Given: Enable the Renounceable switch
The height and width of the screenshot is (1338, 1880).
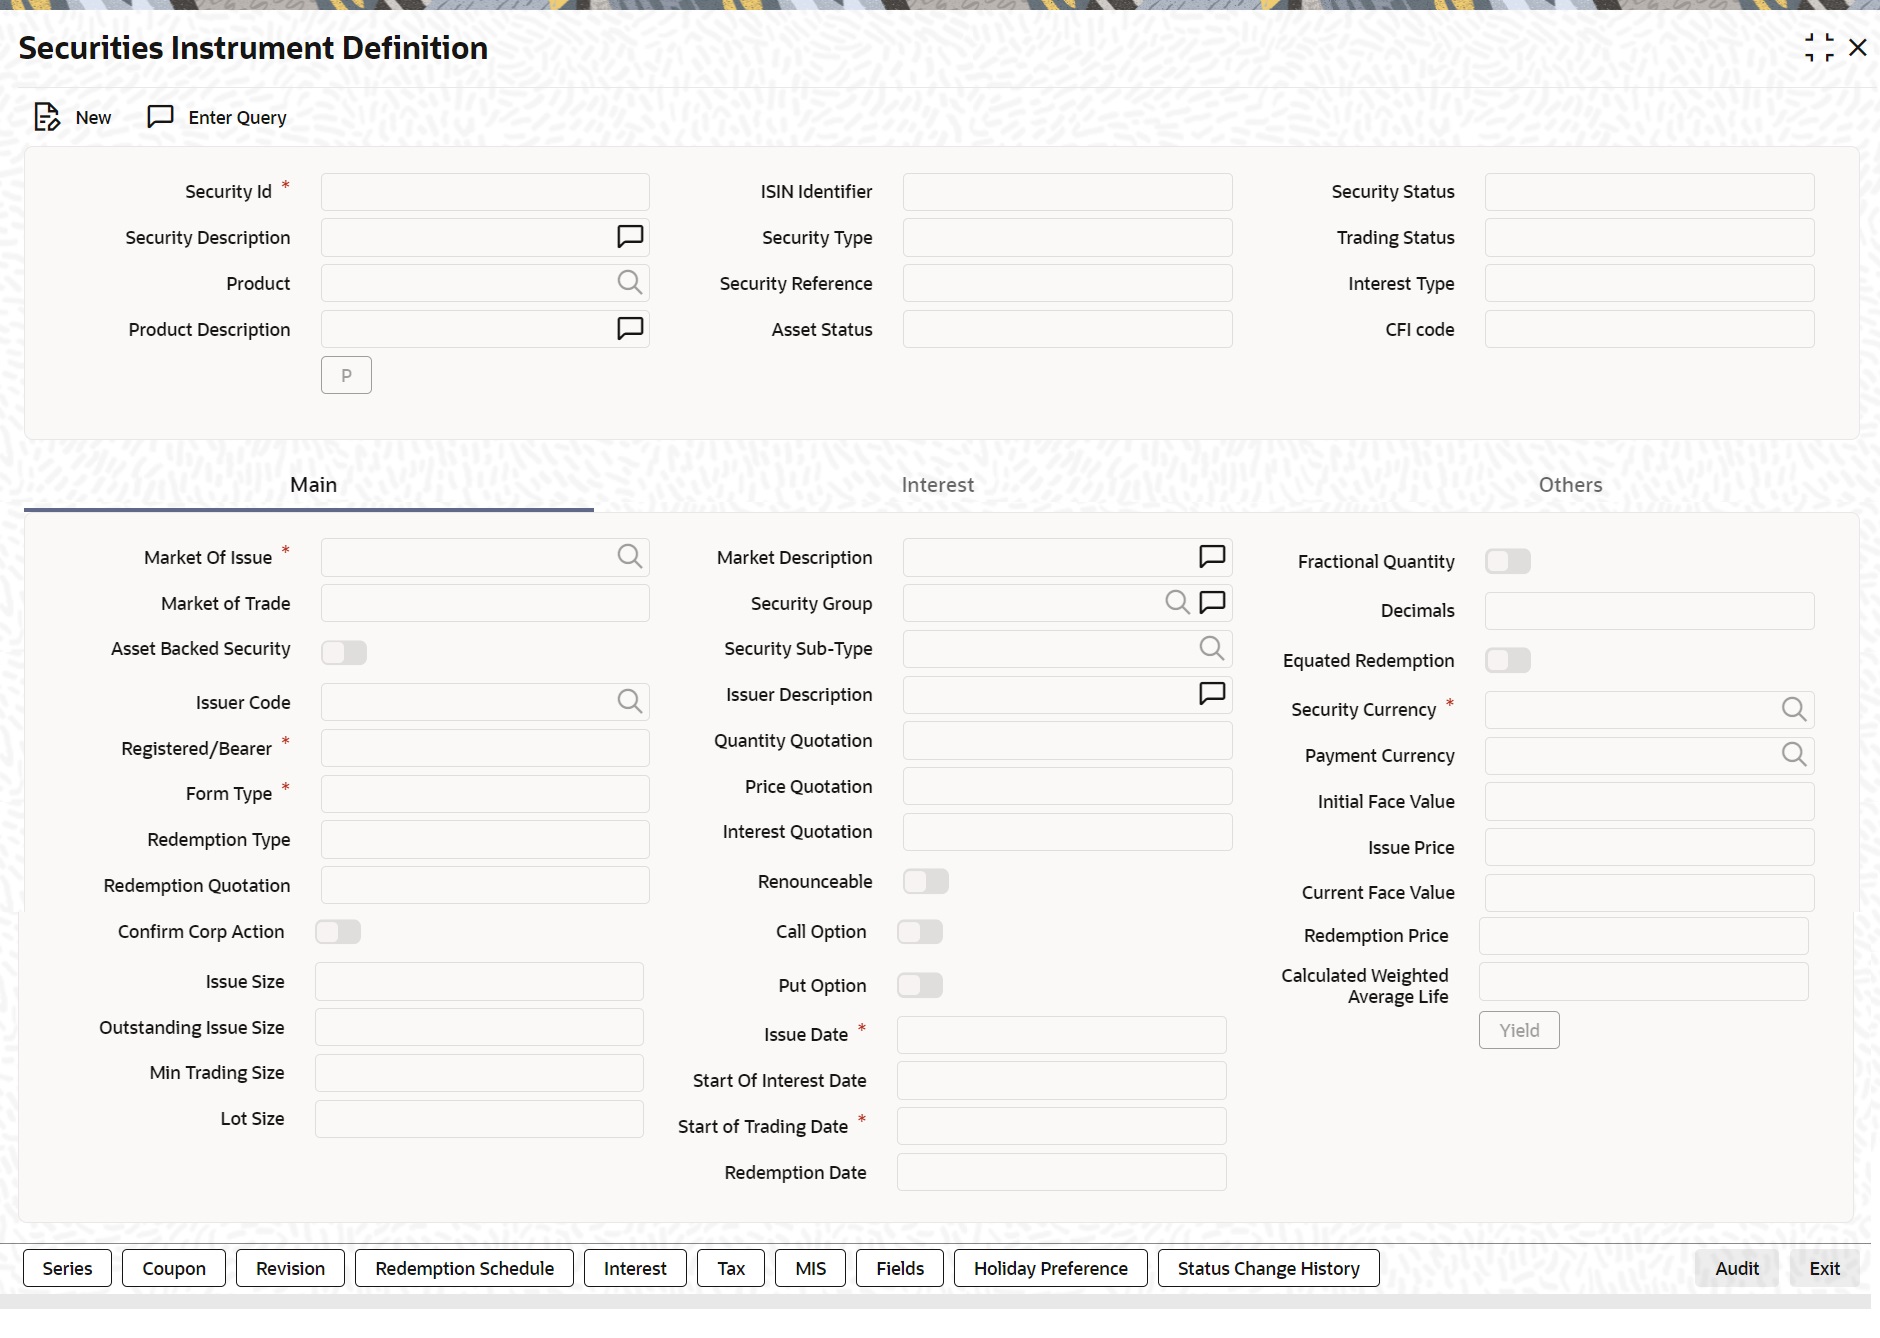Looking at the screenshot, I should pyautogui.click(x=926, y=882).
